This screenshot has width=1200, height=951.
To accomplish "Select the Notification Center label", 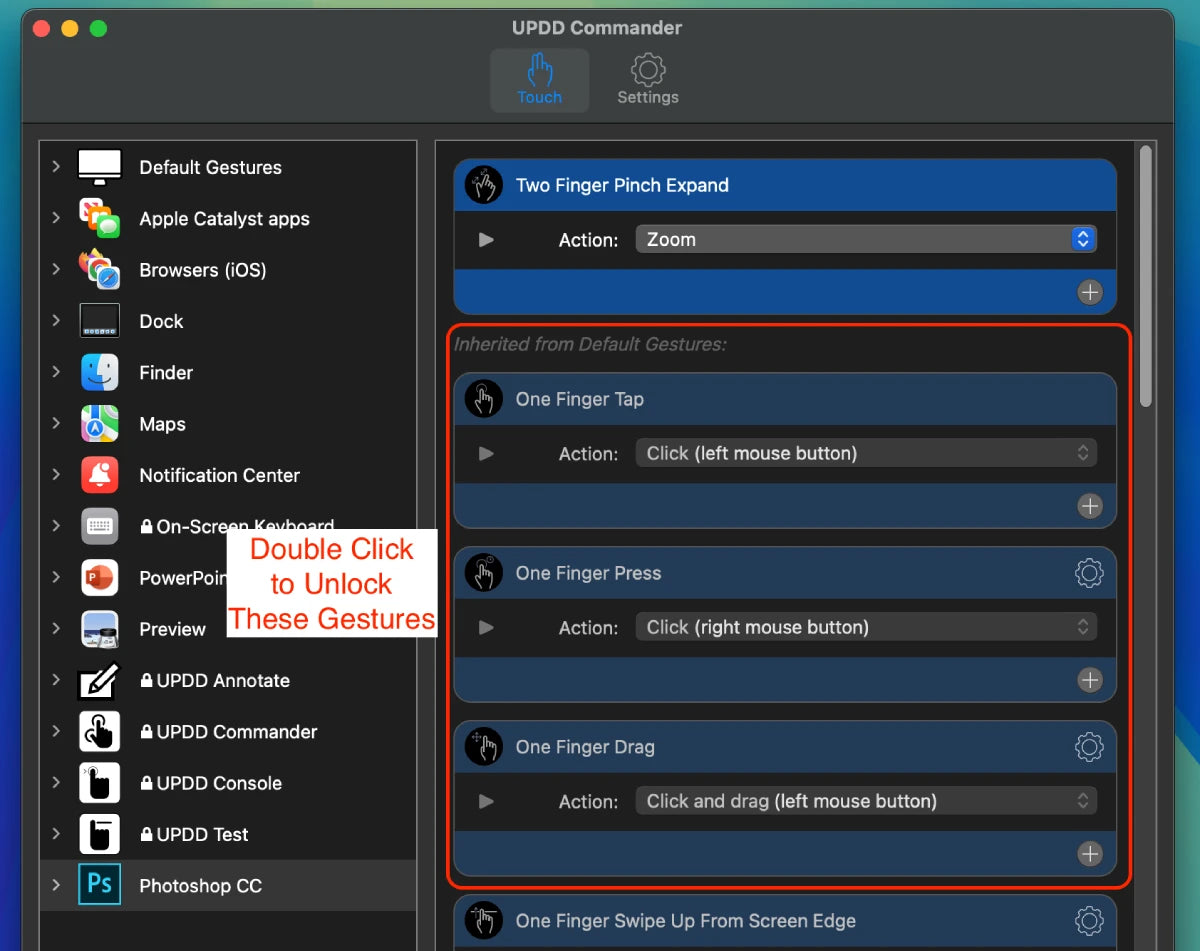I will [x=220, y=475].
